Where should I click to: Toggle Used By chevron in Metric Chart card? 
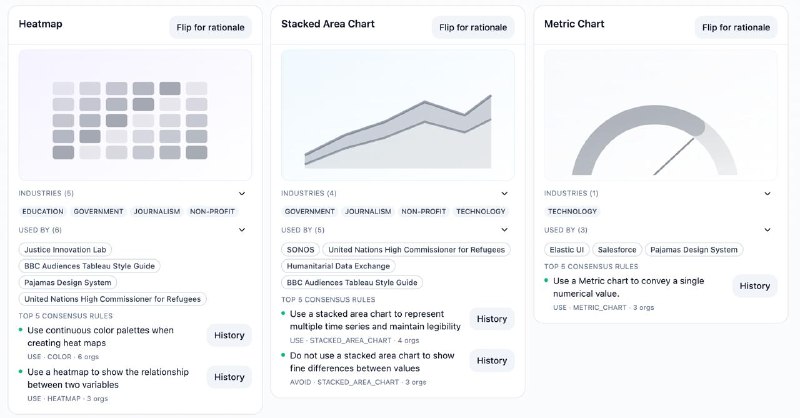tap(767, 230)
